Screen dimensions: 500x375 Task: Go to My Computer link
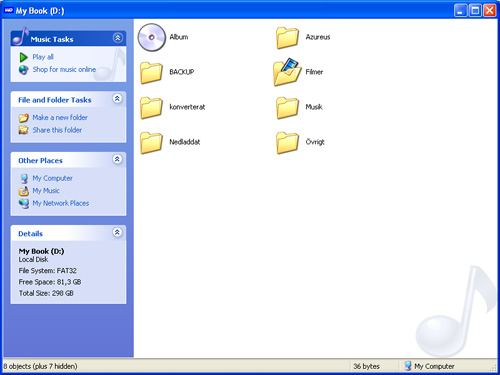point(52,178)
